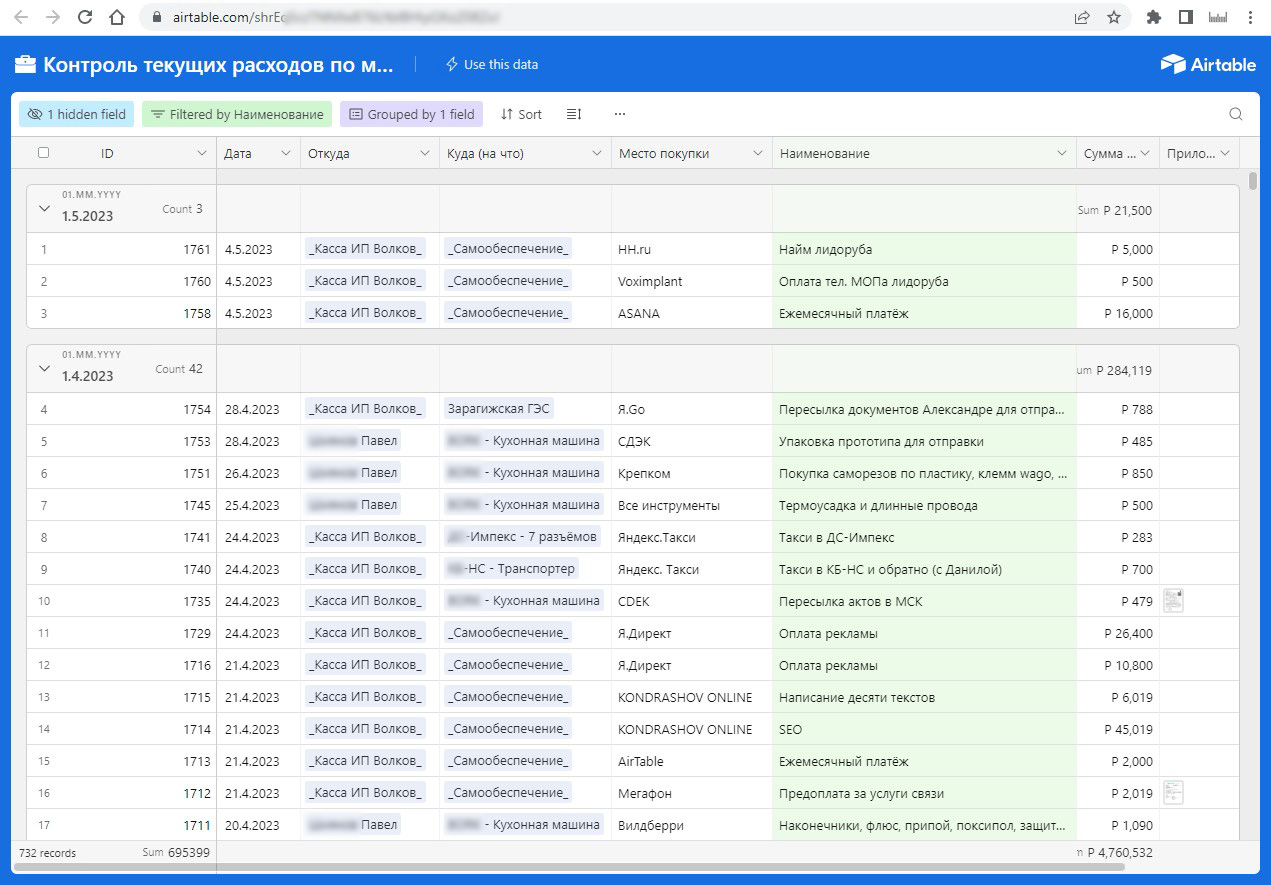Image resolution: width=1271 pixels, height=885 pixels.
Task: Select the СДЭК cell
Action: tap(692, 441)
